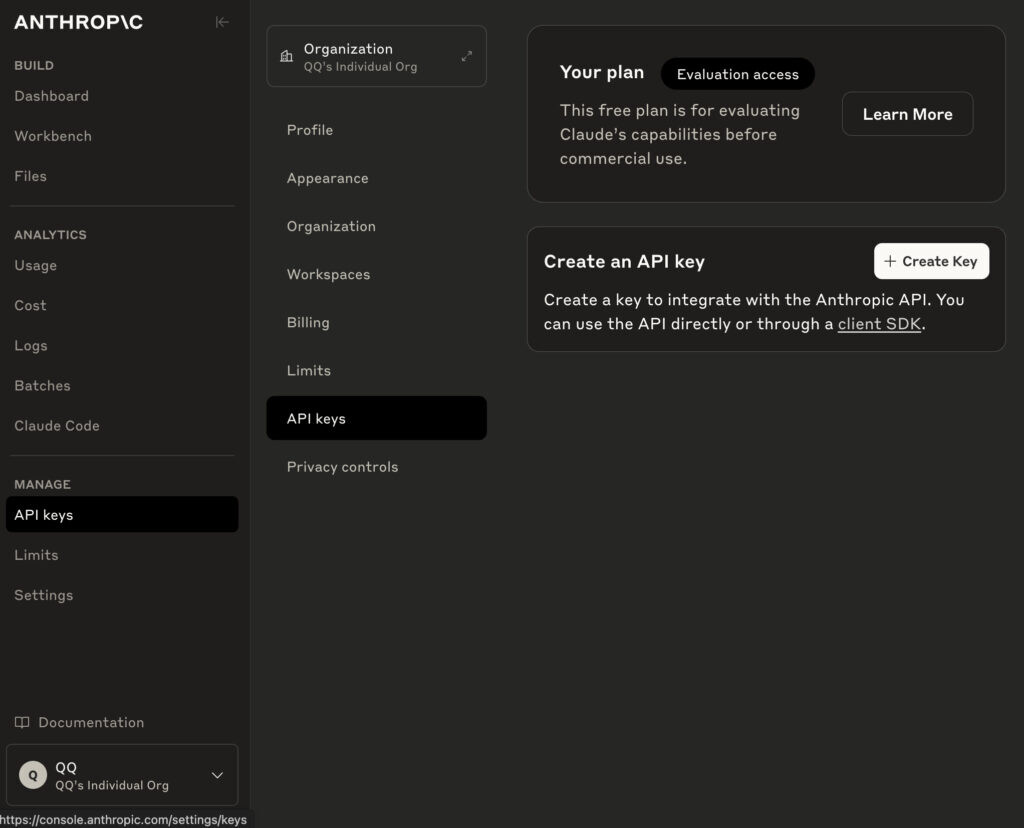Screen dimensions: 1024x828
Task: Collapse the sidebar with the arrow icon
Action: point(222,22)
